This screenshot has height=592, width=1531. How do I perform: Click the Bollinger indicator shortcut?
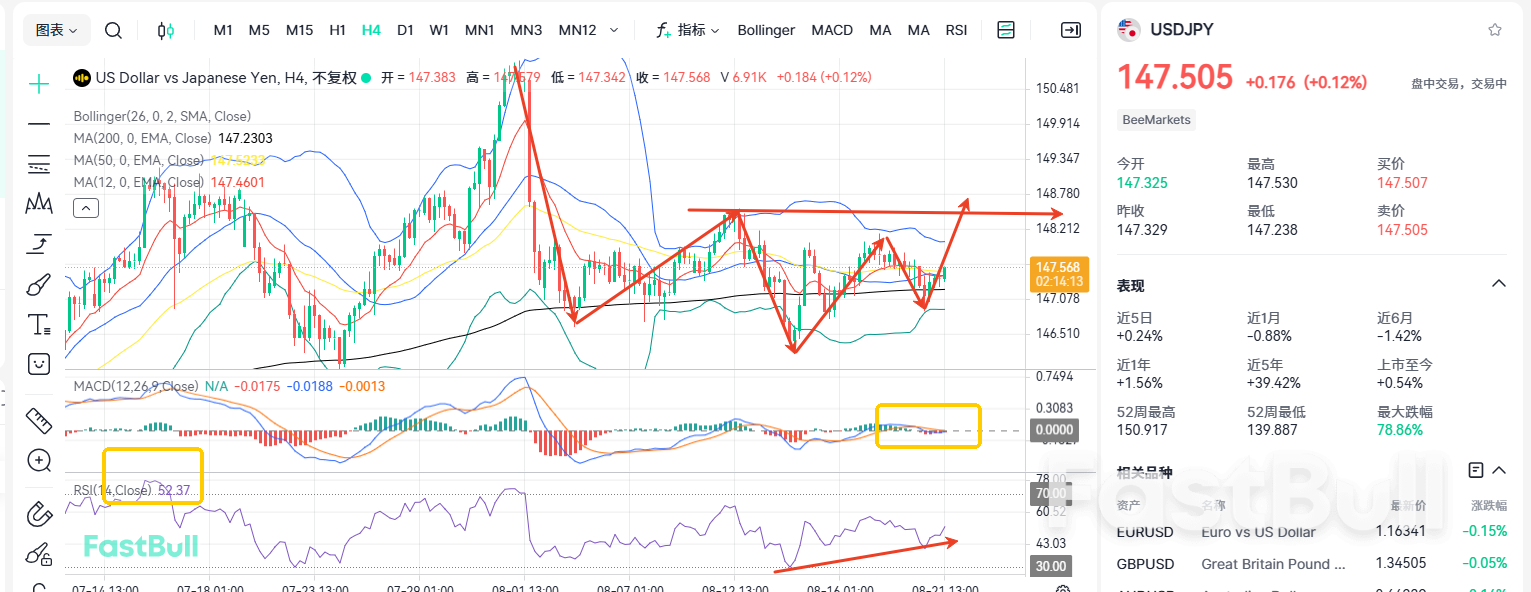pyautogui.click(x=766, y=30)
